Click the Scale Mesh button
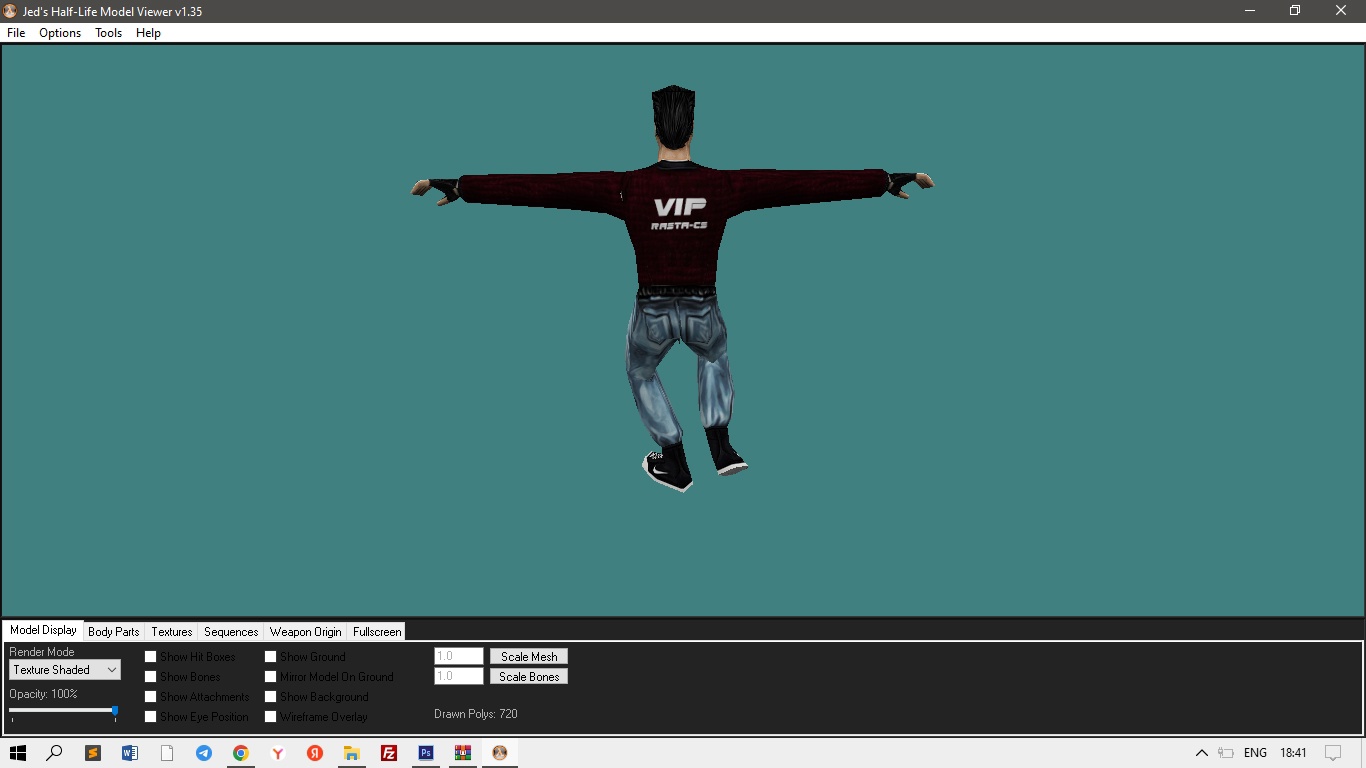The image size is (1366, 768). [529, 657]
